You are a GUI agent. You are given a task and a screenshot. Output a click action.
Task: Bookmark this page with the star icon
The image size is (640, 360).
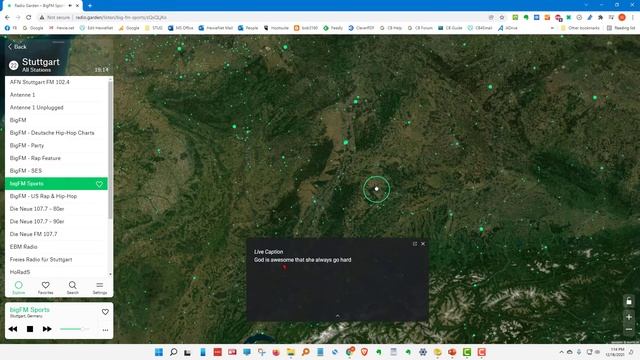click(502, 18)
